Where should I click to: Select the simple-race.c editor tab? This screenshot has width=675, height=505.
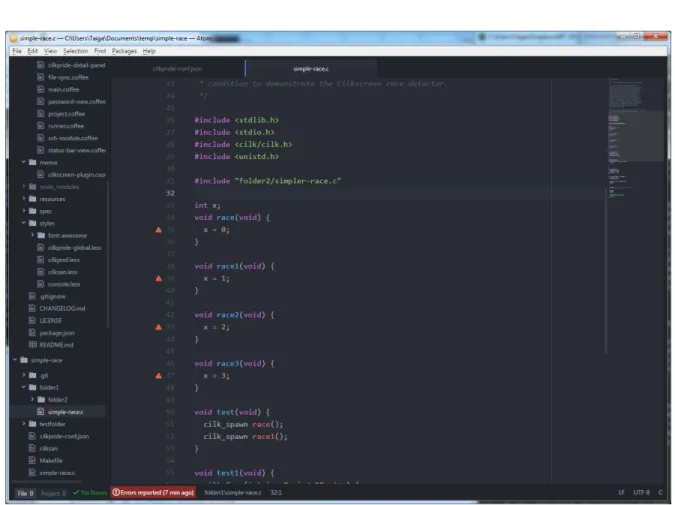point(311,69)
